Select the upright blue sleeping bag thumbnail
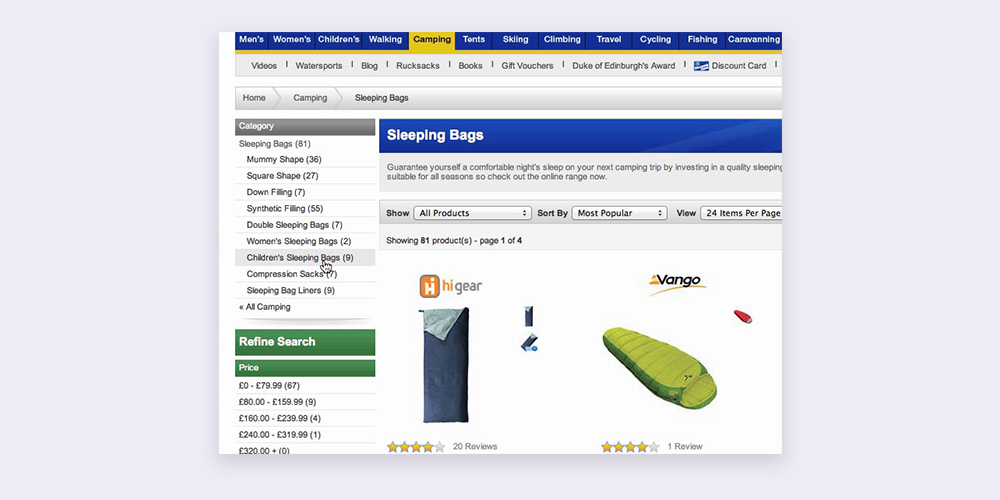This screenshot has height=500, width=1000. coord(529,316)
